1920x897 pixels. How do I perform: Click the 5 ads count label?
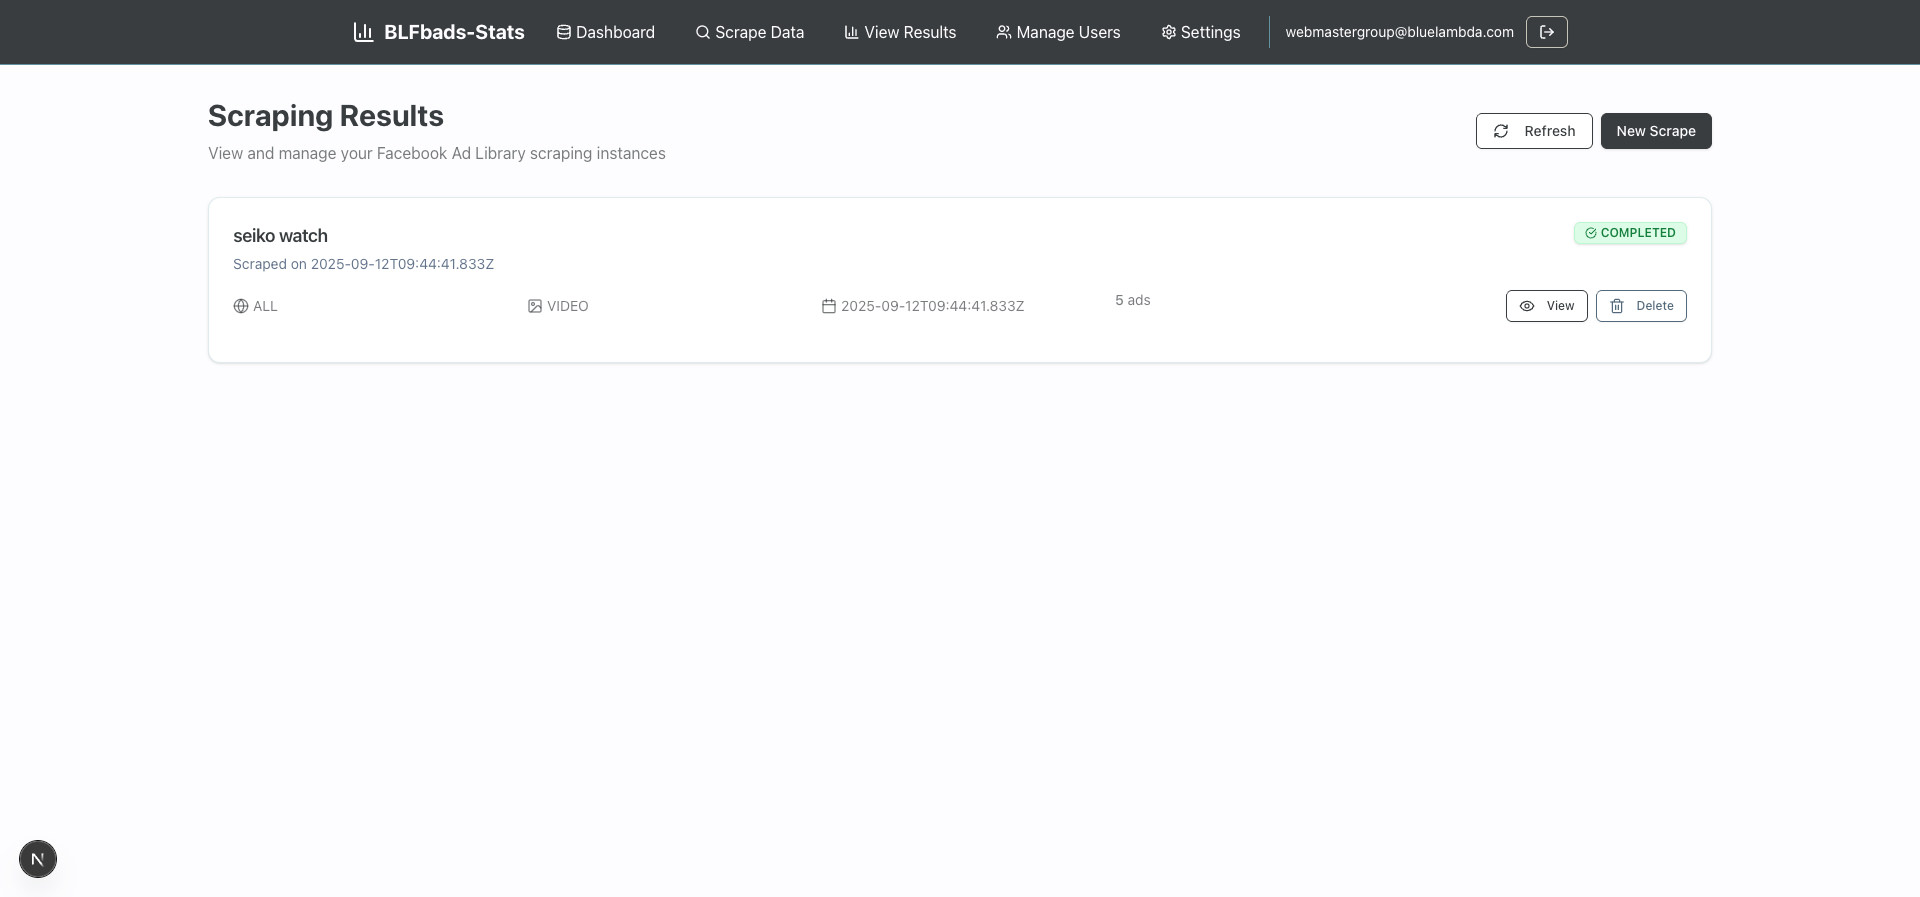[x=1132, y=300]
